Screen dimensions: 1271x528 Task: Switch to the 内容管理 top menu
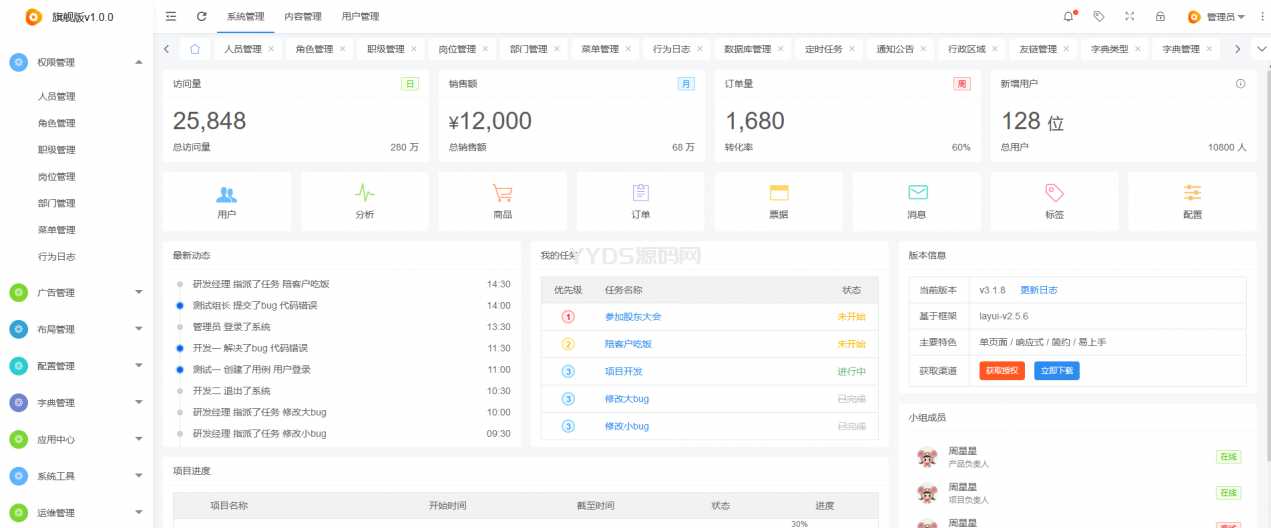coord(303,17)
